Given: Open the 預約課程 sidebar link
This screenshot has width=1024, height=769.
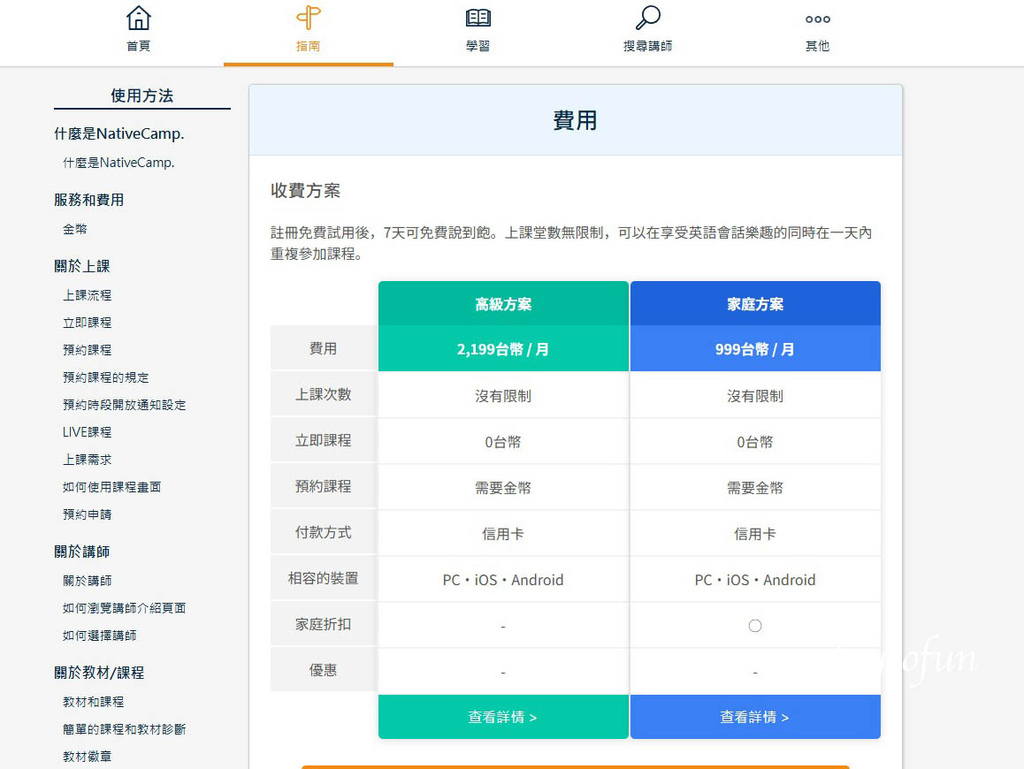Looking at the screenshot, I should pyautogui.click(x=87, y=350).
